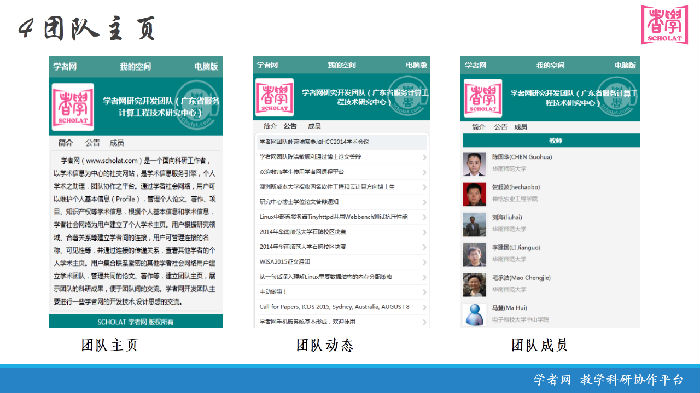Open Linux Tinyhttpd Webbench announcement text

coord(333,217)
